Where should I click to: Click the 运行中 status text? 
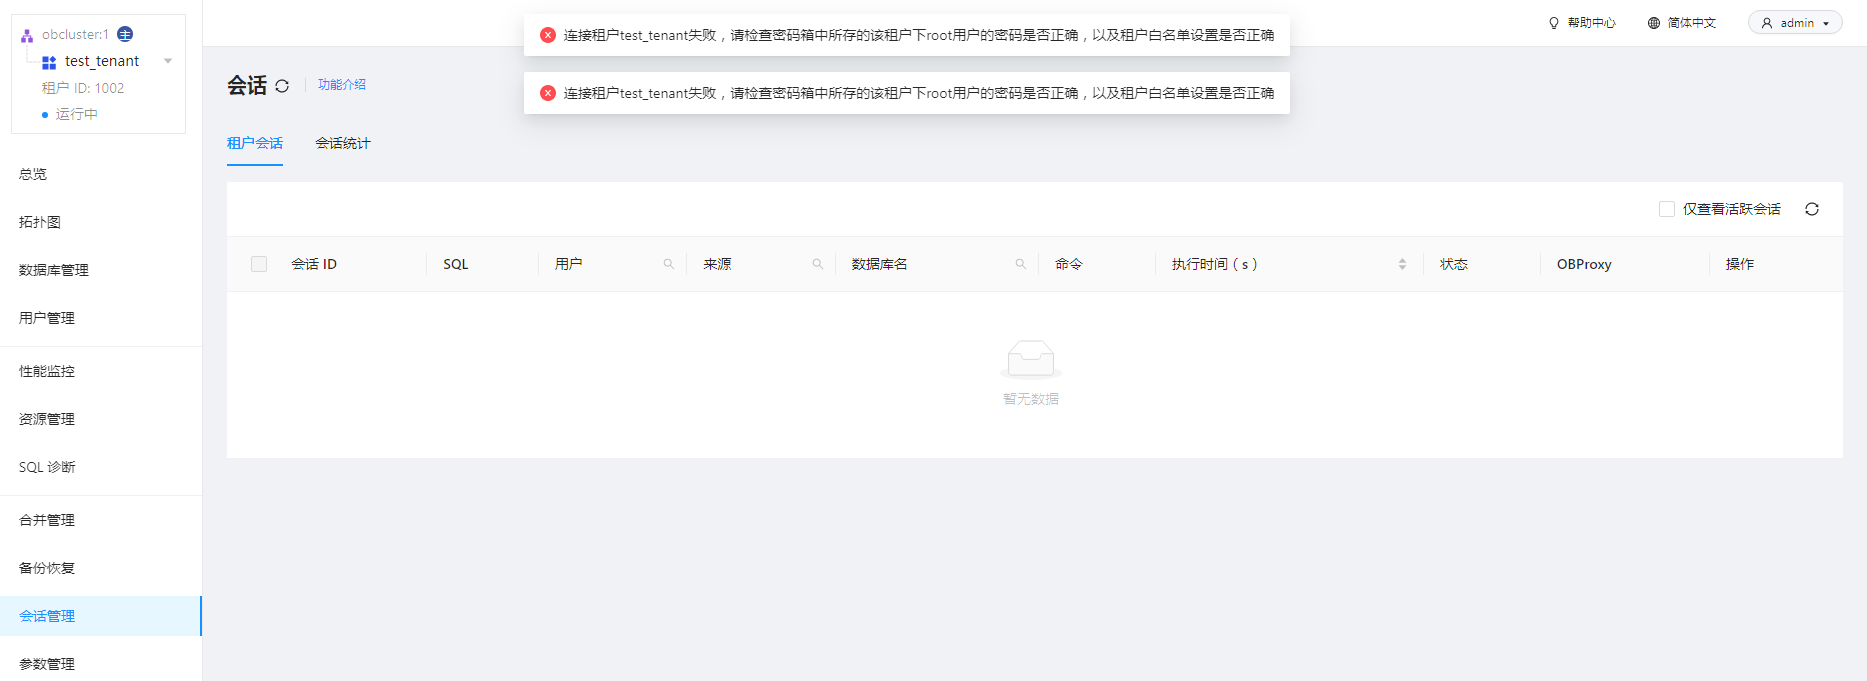(77, 114)
